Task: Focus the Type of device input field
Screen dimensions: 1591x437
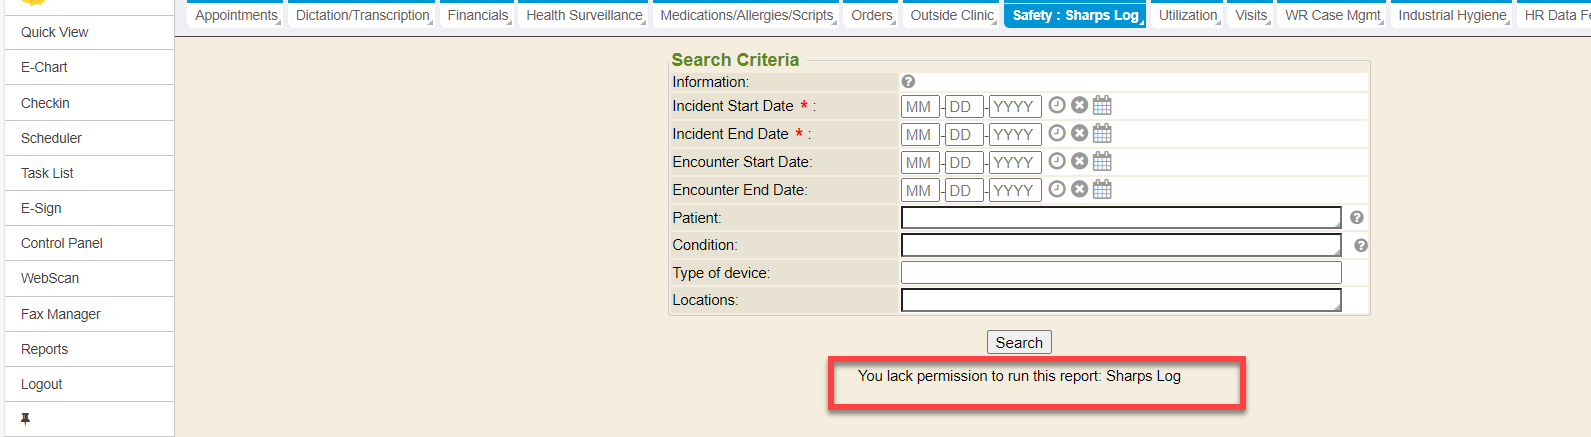Action: point(1121,273)
